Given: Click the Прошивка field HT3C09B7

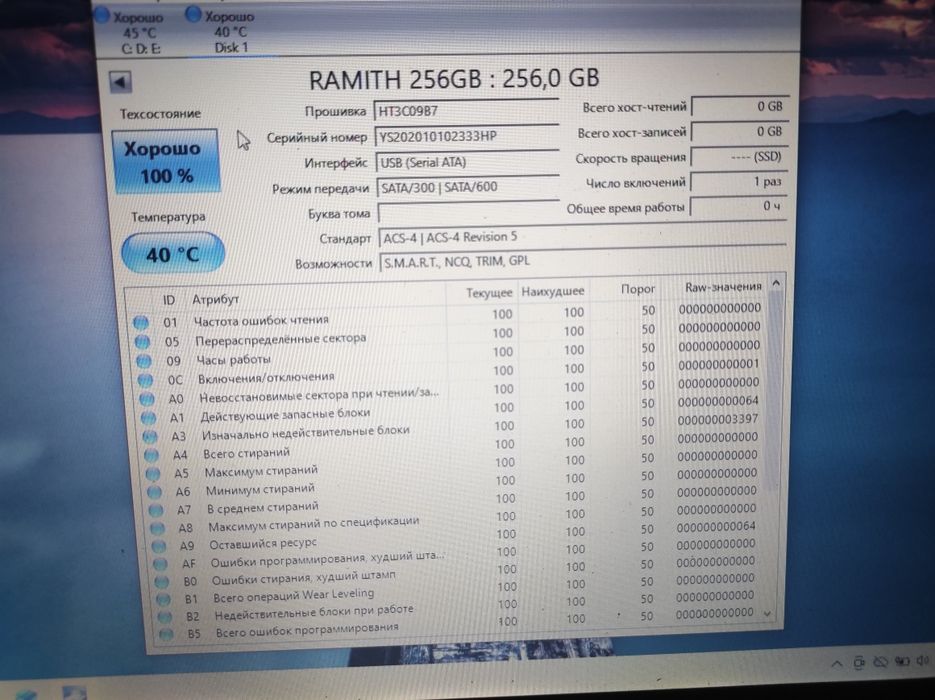Looking at the screenshot, I should [x=466, y=110].
